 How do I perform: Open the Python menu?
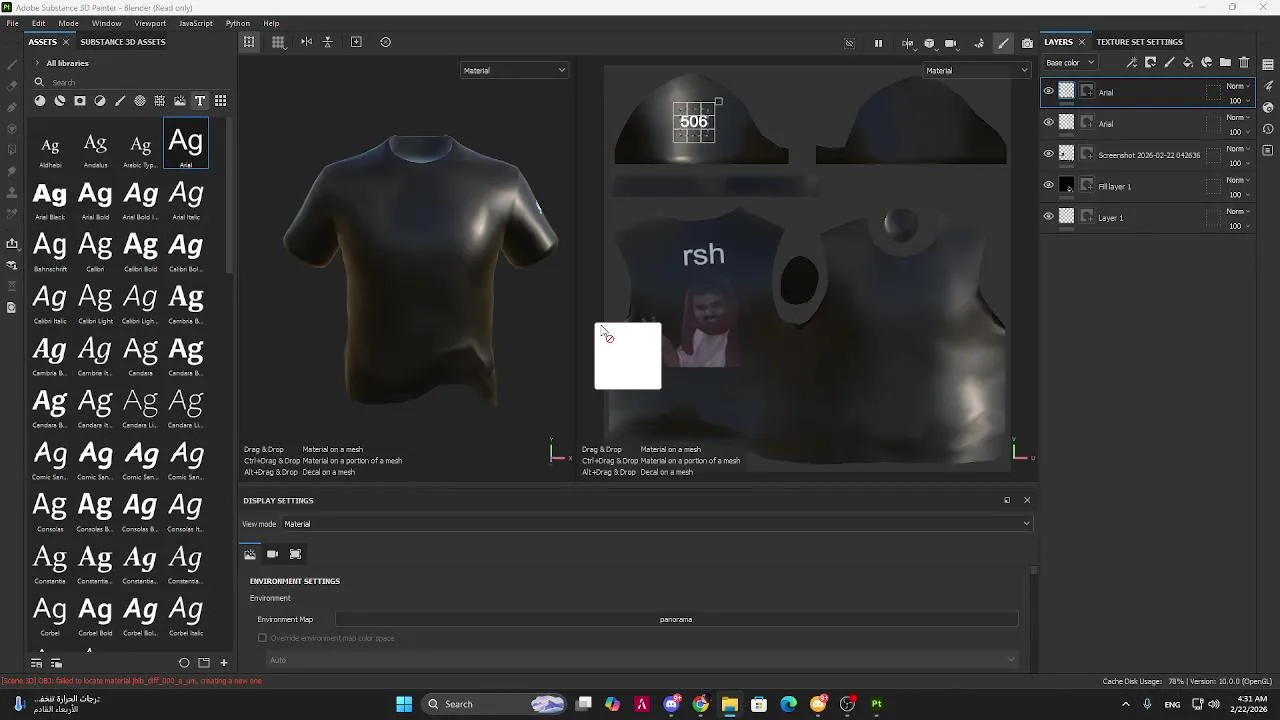click(238, 23)
